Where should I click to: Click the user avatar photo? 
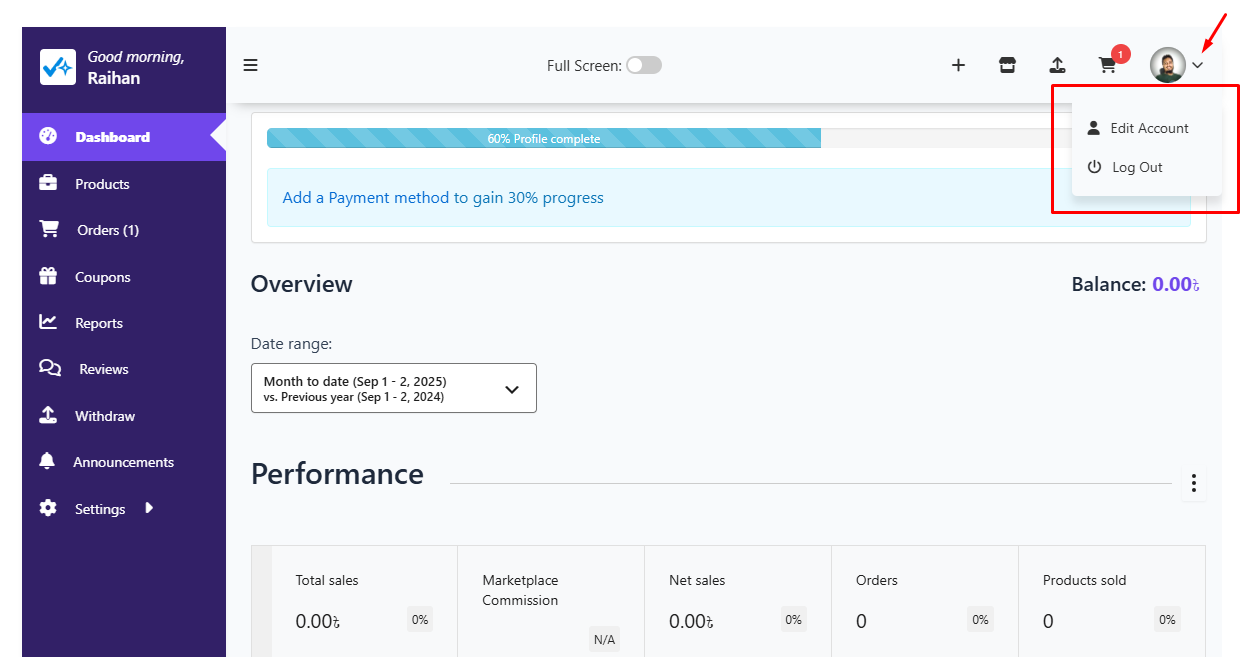coord(1167,65)
